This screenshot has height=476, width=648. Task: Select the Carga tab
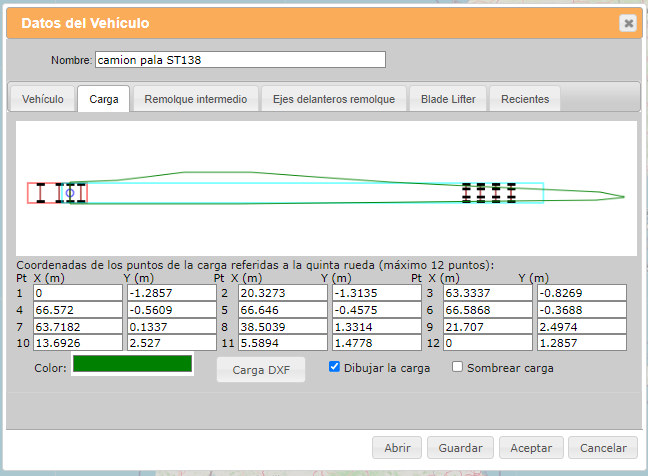tap(104, 99)
